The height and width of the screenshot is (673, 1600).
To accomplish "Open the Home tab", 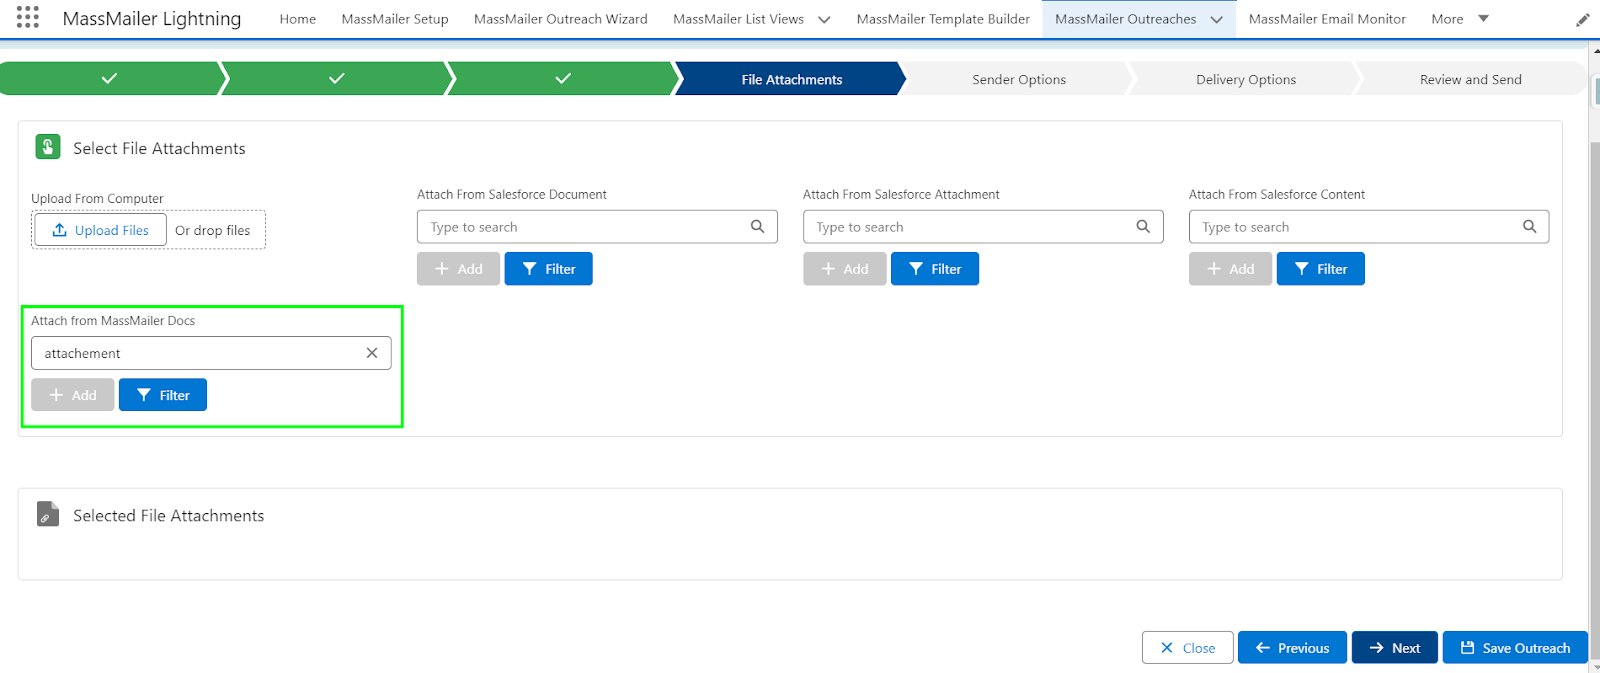I will (298, 19).
